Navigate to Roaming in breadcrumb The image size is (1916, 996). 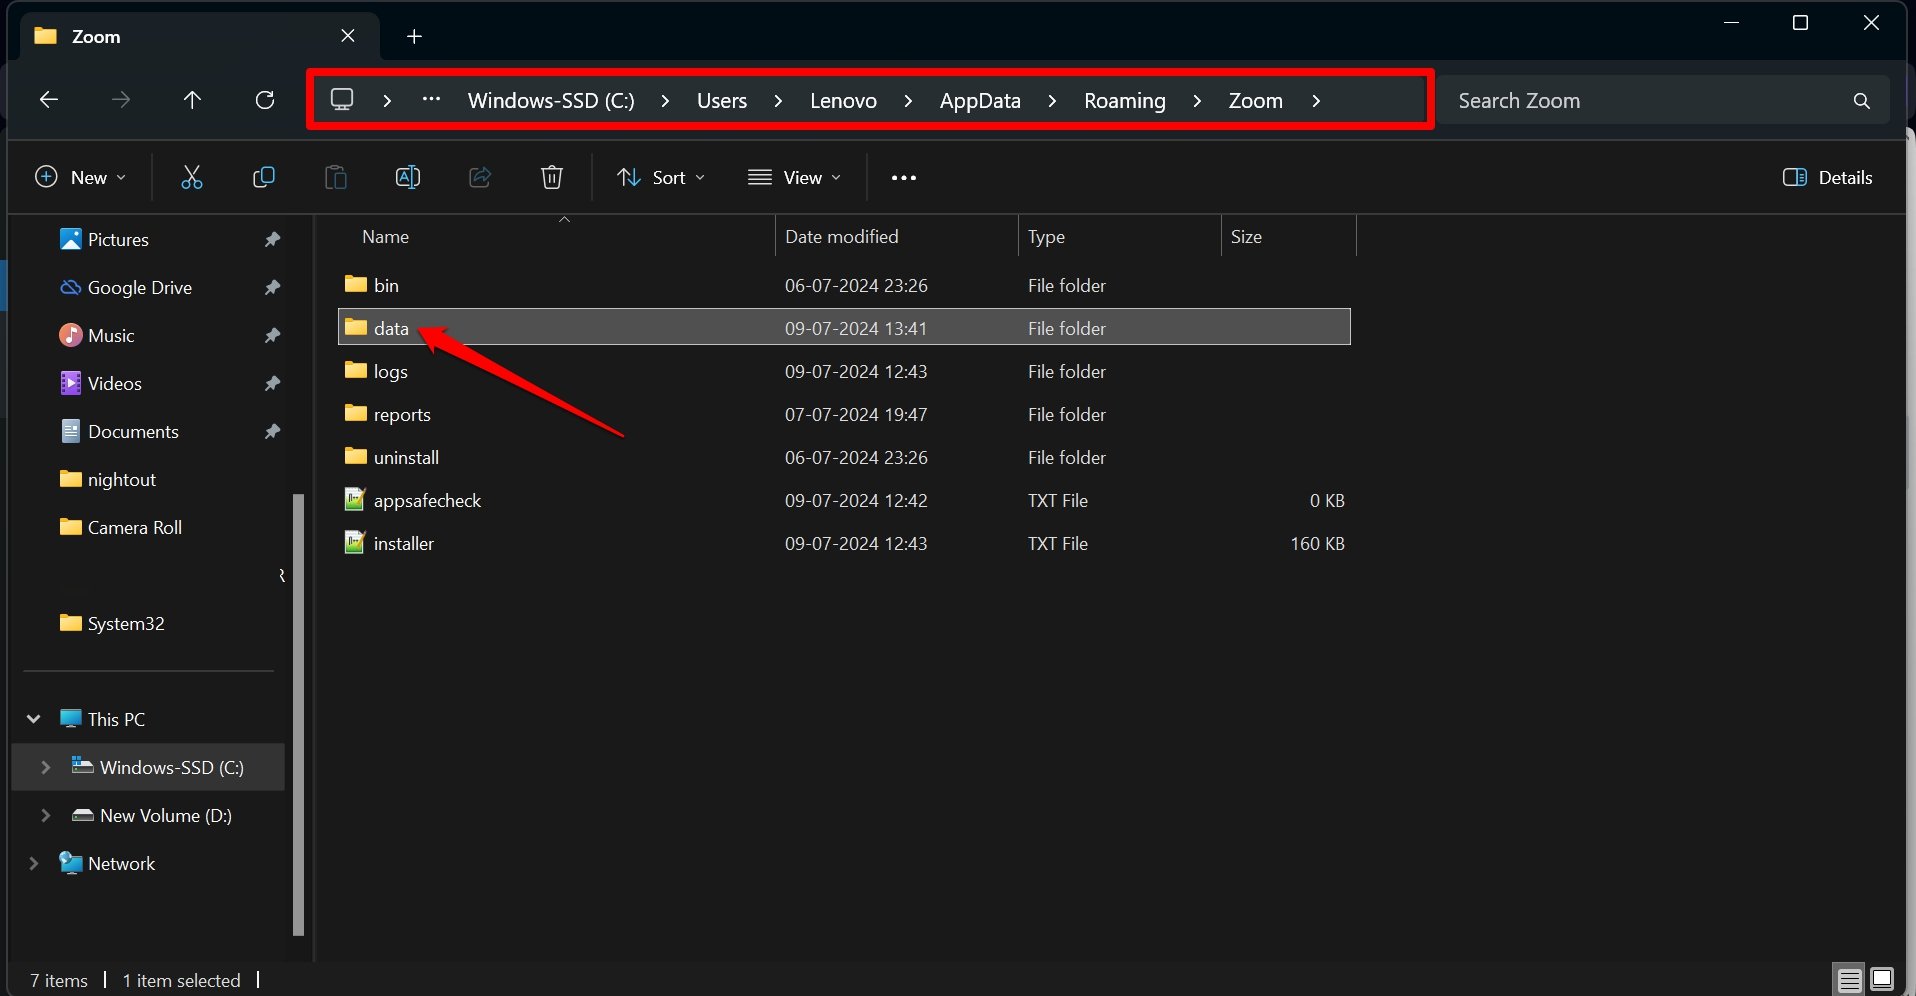1125,101
